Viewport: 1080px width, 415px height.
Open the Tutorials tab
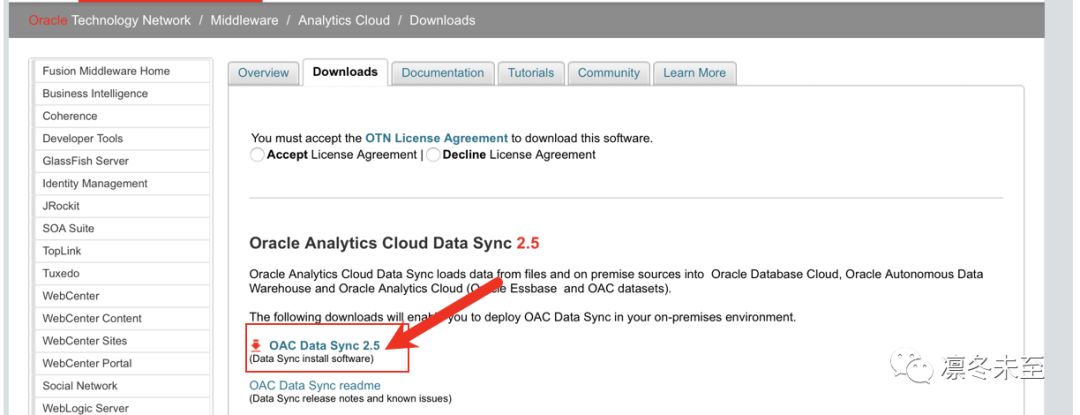[530, 73]
